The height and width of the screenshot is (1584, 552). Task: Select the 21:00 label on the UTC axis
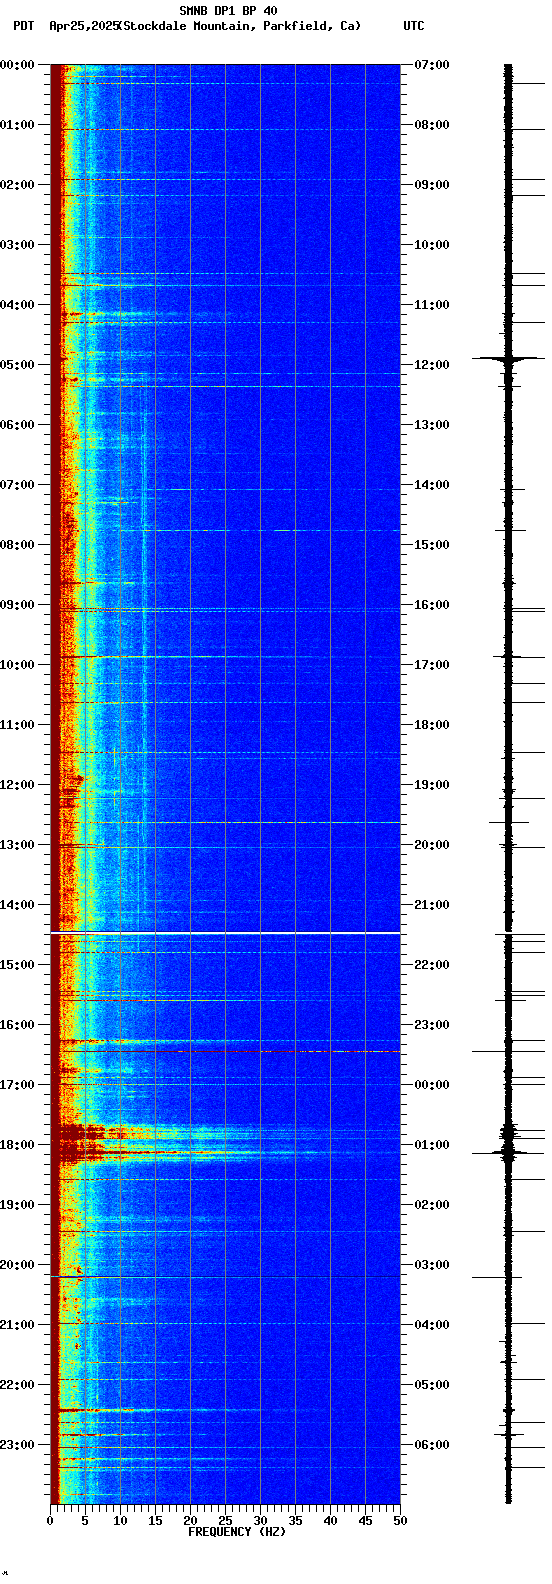[432, 905]
